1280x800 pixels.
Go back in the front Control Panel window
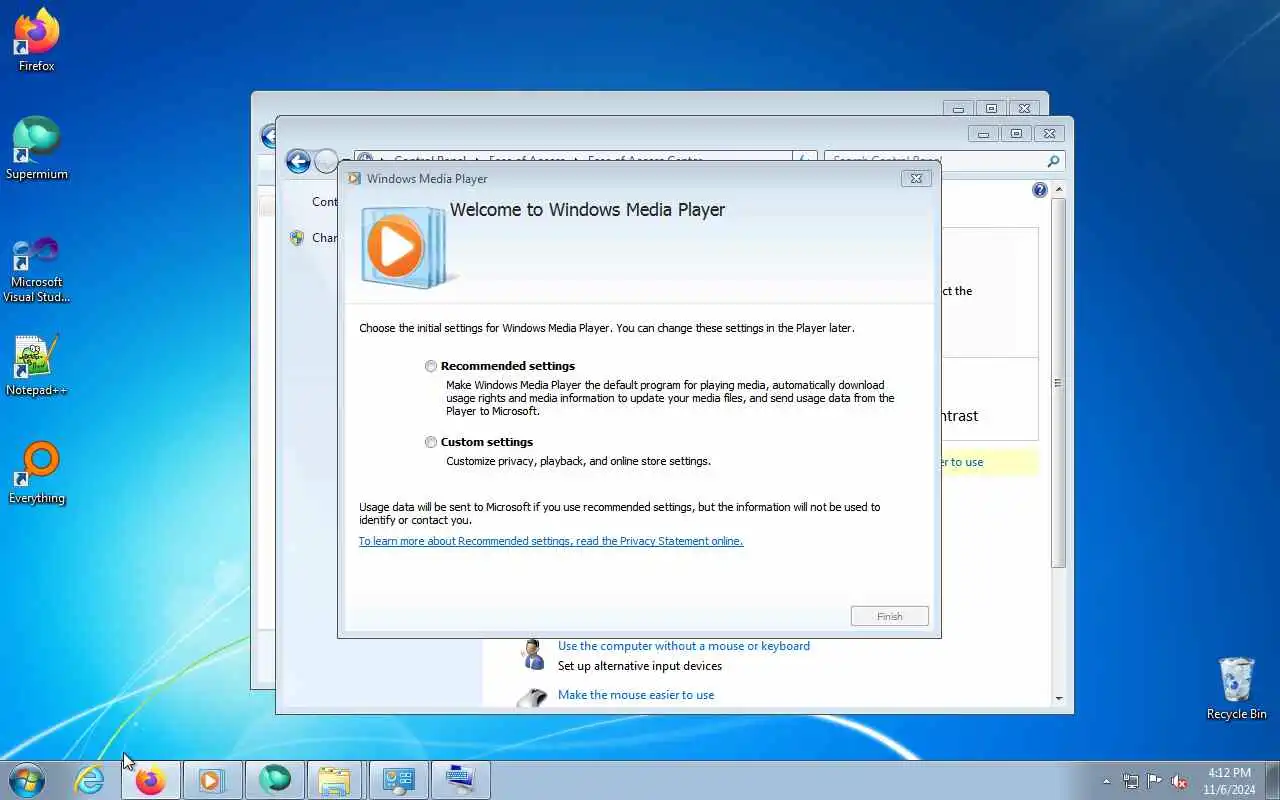click(298, 161)
